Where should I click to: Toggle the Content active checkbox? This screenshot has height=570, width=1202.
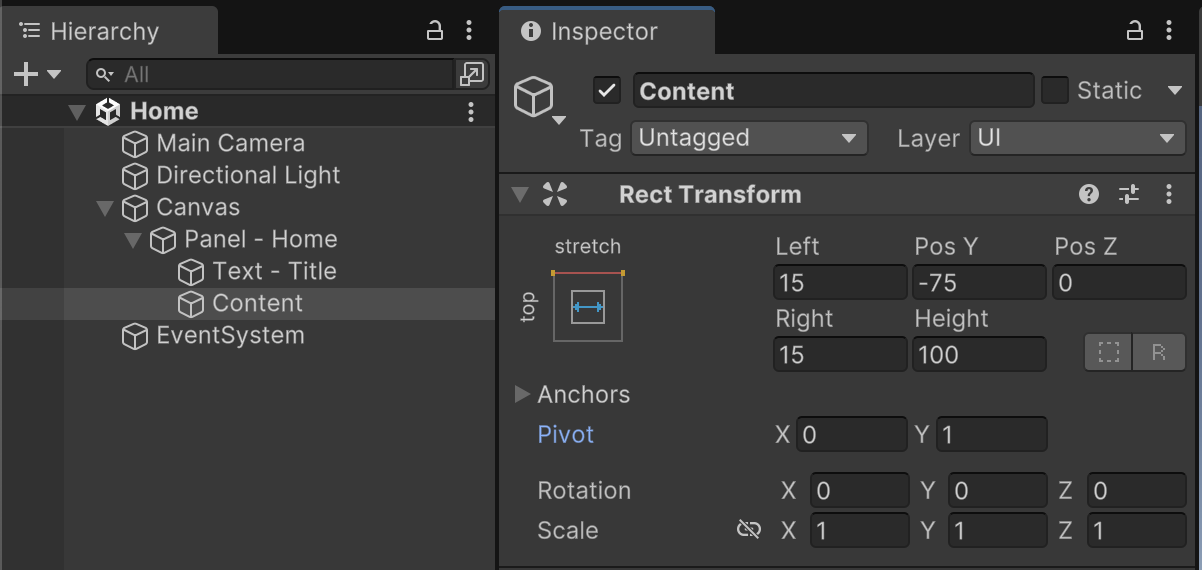[607, 91]
